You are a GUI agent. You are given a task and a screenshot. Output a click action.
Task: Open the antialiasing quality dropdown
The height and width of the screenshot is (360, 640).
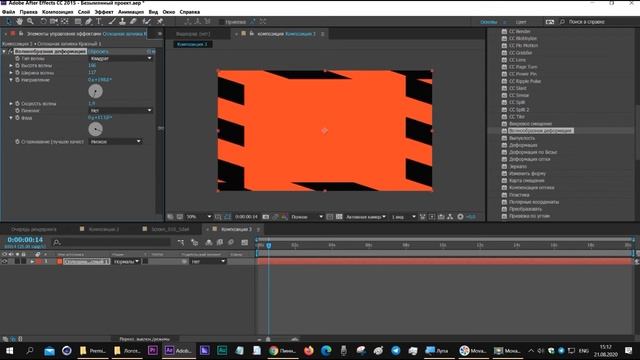pyautogui.click(x=116, y=141)
